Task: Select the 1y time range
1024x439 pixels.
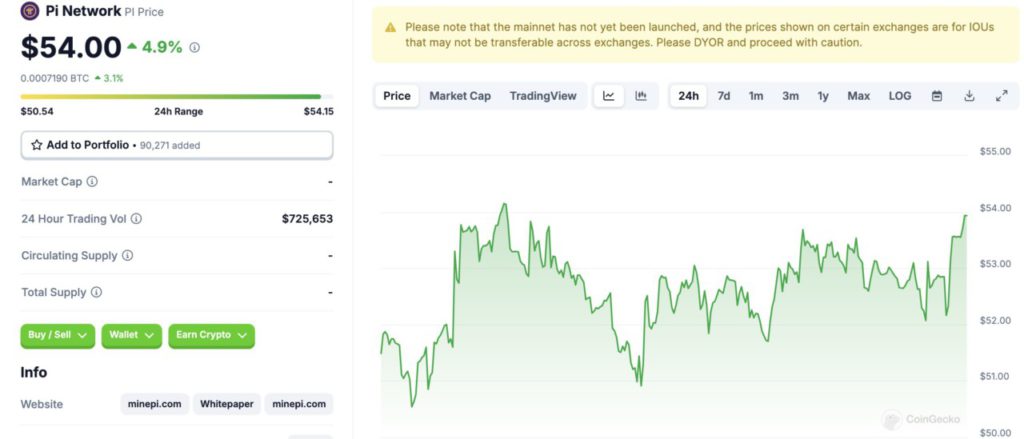Action: [x=823, y=96]
